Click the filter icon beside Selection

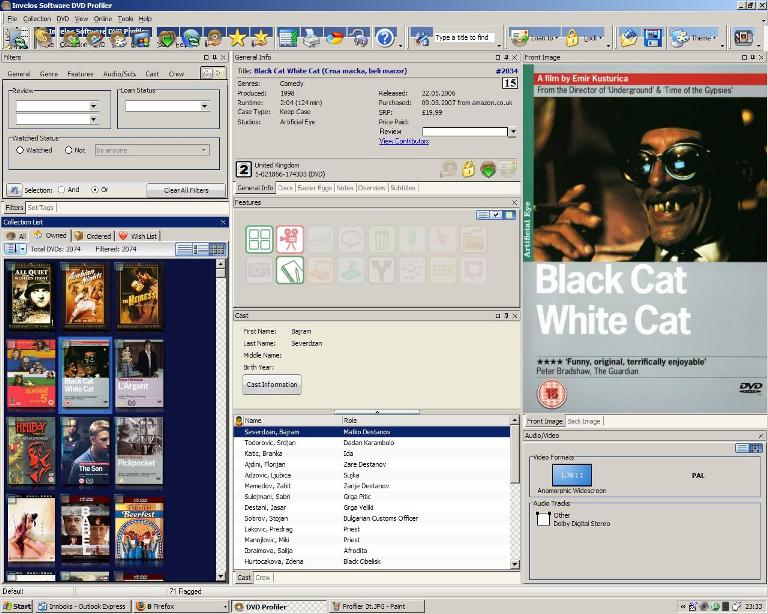pyautogui.click(x=14, y=190)
